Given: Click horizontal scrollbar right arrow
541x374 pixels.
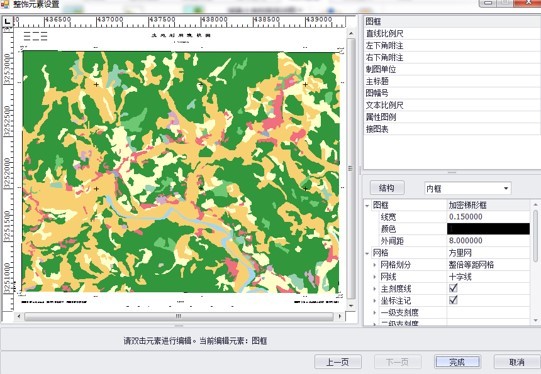Looking at the screenshot, I should click(x=340, y=316).
